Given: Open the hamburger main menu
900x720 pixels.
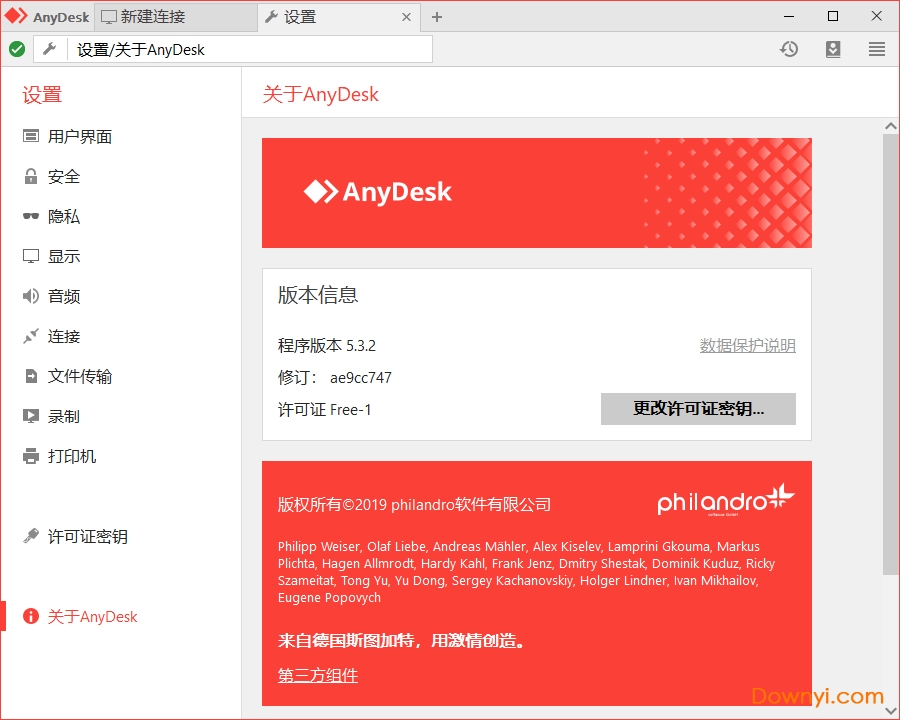Looking at the screenshot, I should coord(876,49).
